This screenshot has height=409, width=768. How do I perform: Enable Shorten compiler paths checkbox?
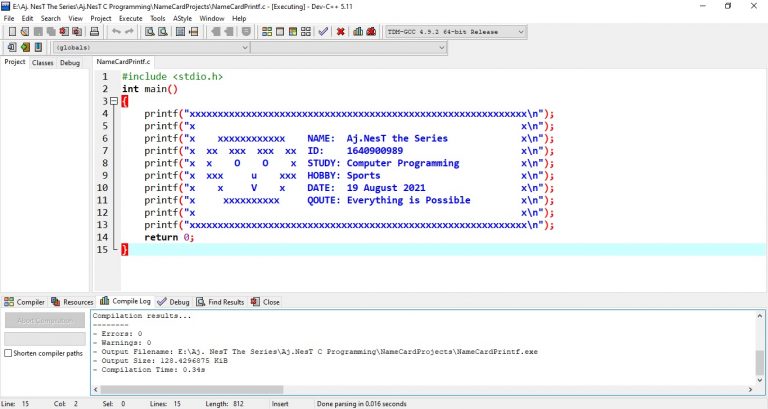point(9,353)
